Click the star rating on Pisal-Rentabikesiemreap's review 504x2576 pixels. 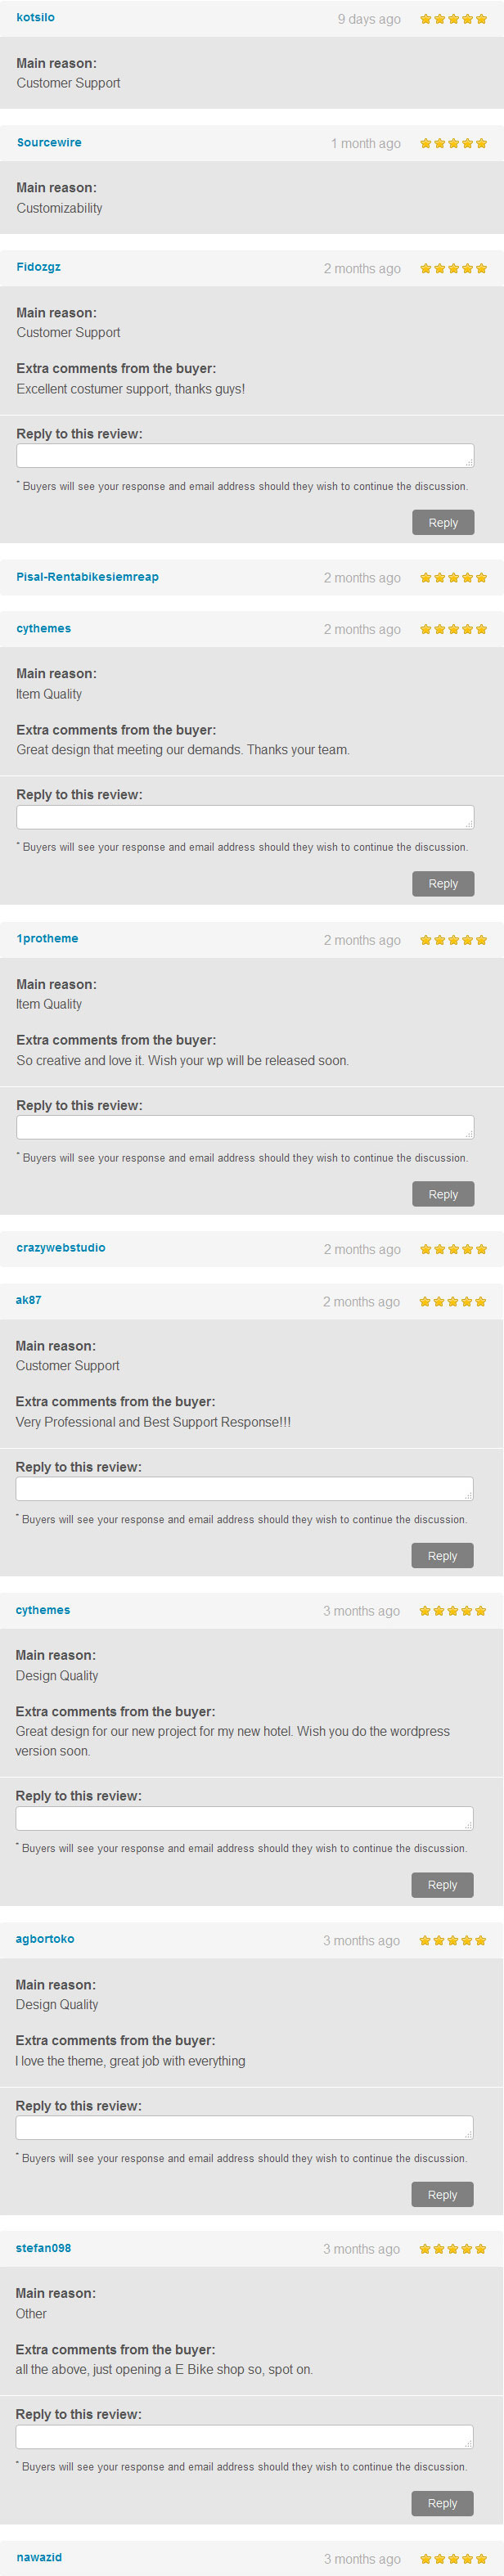point(453,578)
